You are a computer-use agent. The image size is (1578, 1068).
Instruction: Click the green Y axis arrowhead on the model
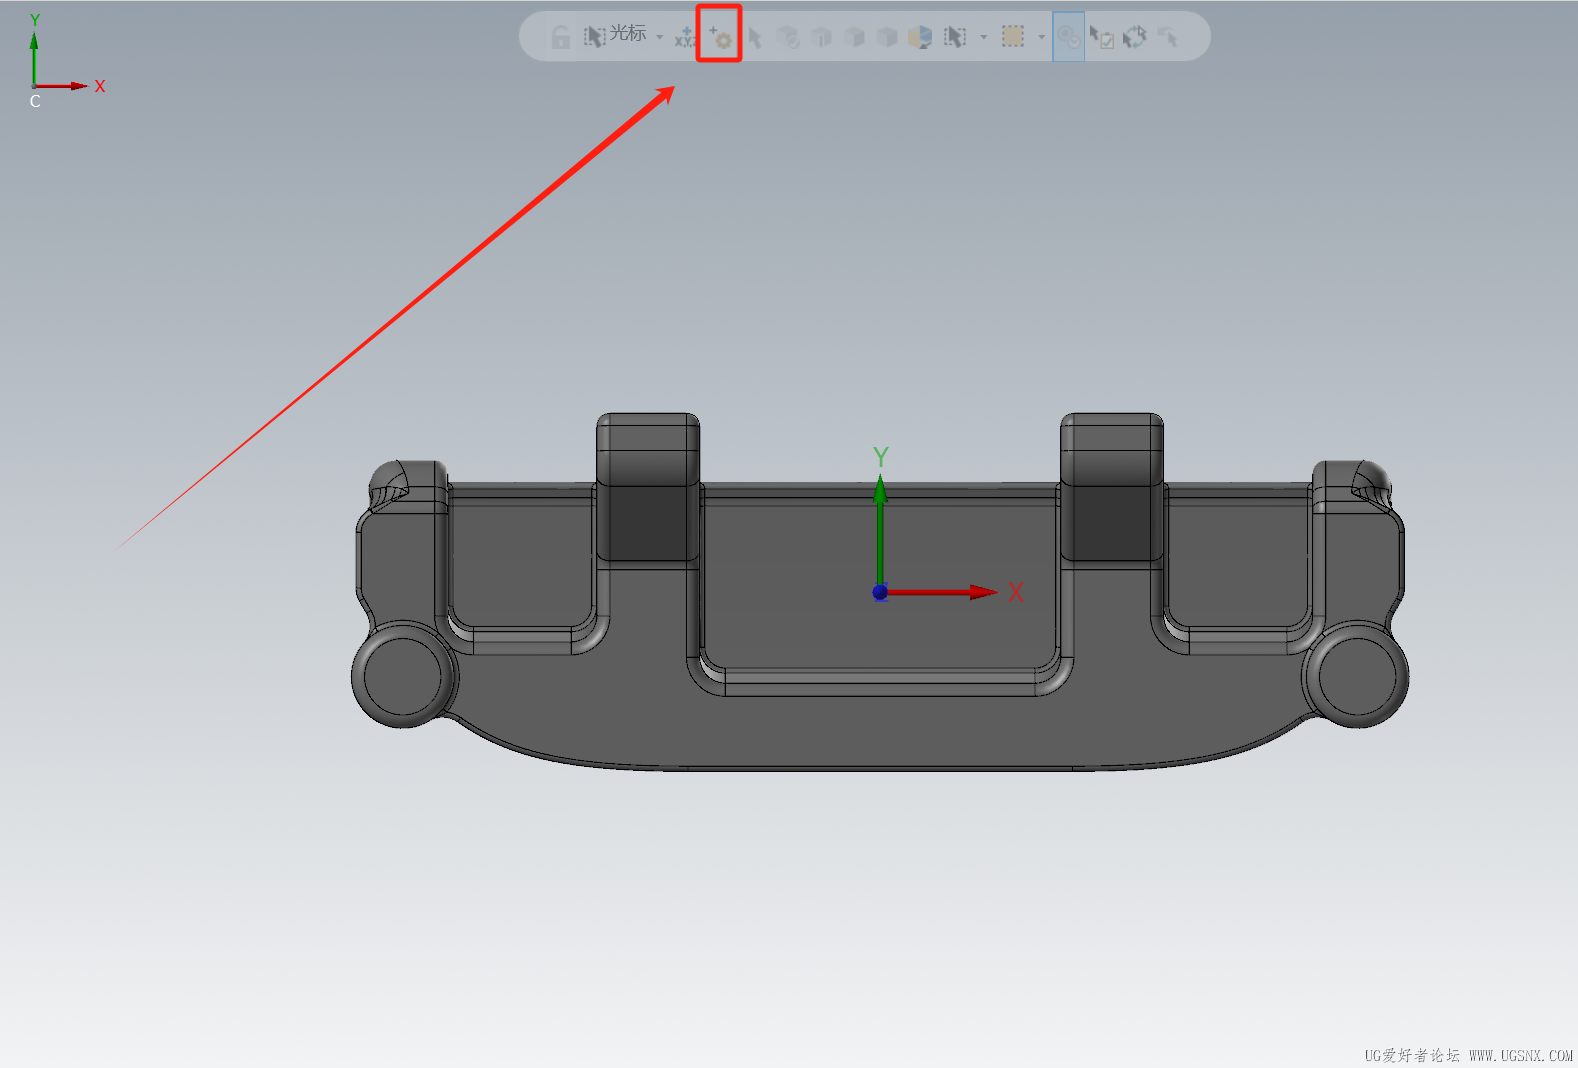(x=880, y=488)
